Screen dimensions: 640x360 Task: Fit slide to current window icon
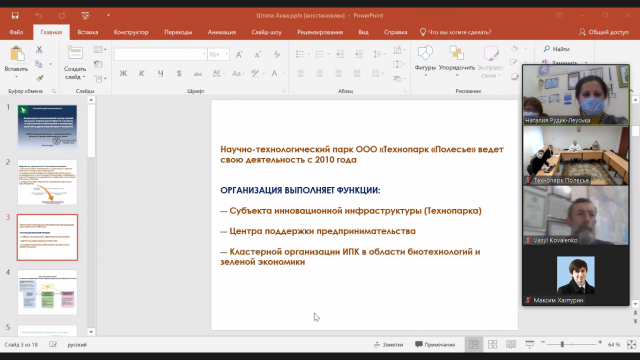point(631,344)
